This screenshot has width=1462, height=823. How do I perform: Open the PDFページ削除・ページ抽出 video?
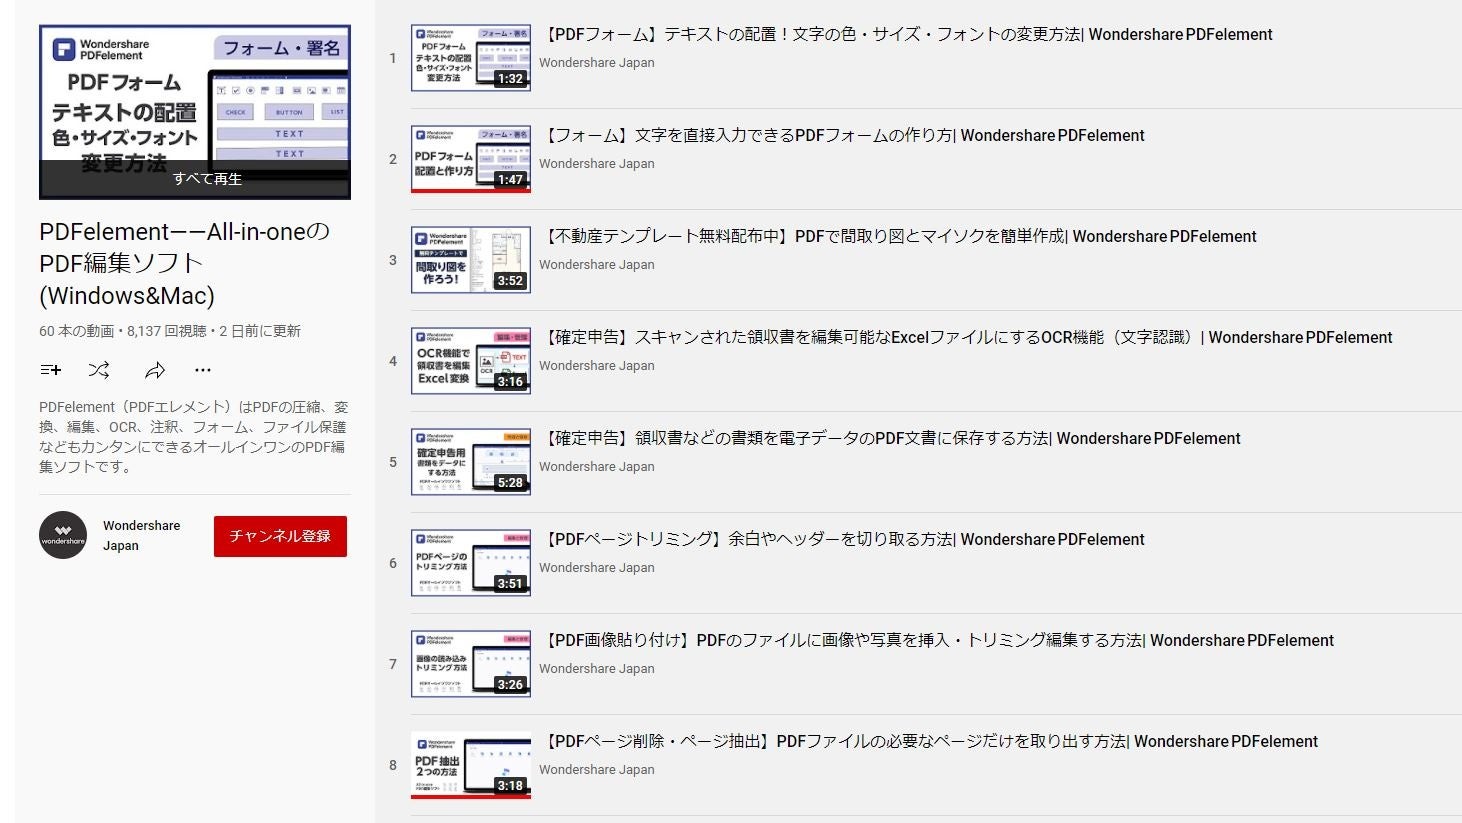[930, 741]
